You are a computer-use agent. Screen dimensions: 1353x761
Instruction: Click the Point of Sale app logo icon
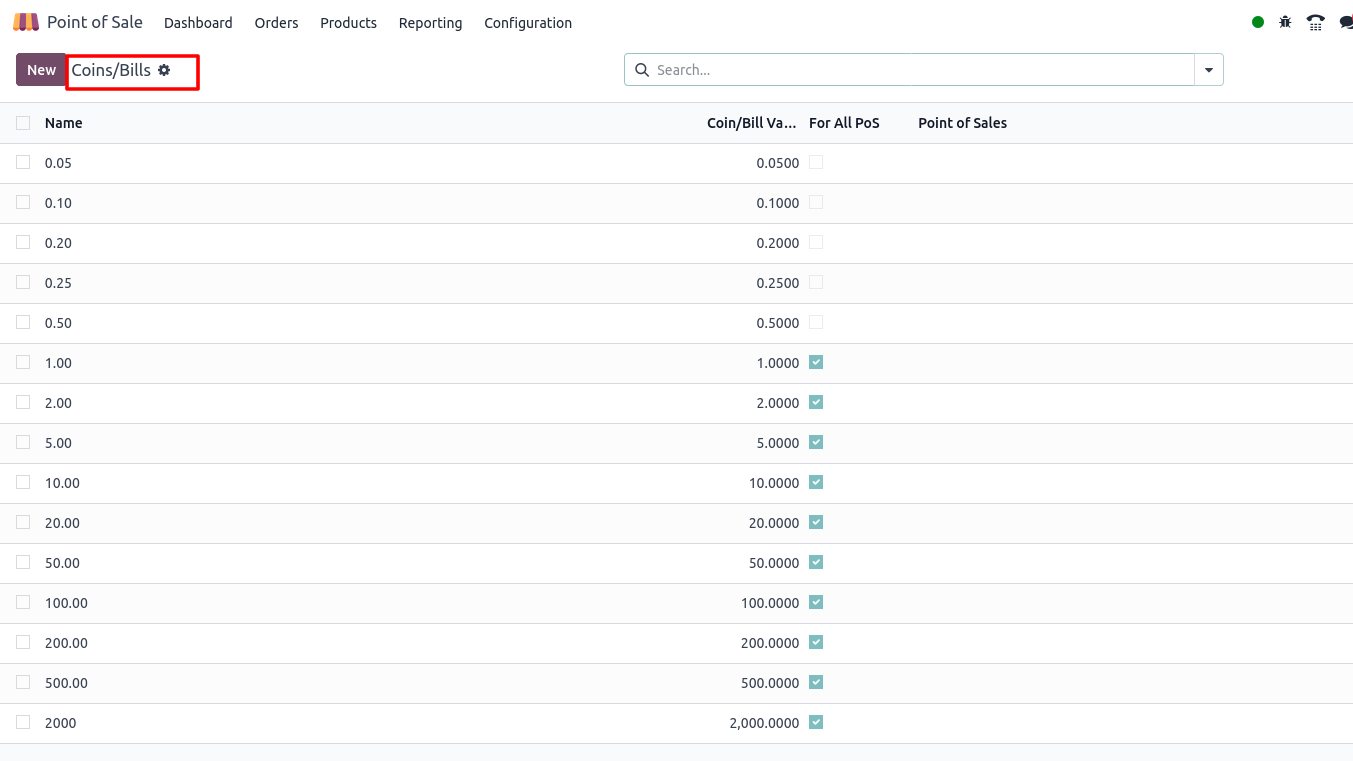(x=26, y=22)
